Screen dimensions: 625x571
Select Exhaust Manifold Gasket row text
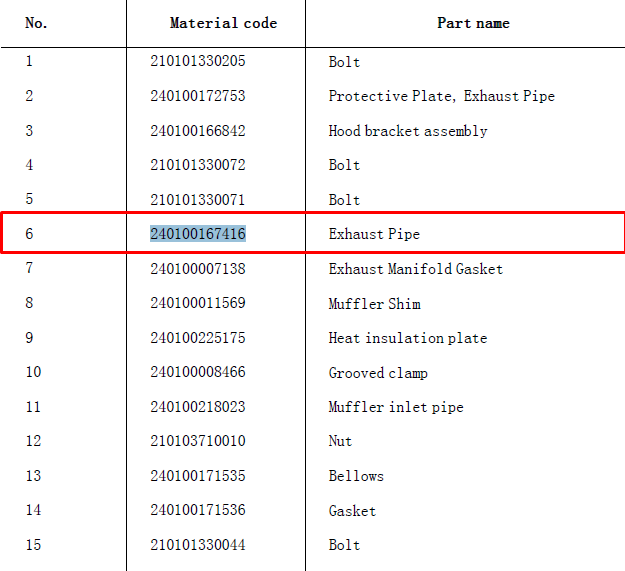(x=415, y=269)
